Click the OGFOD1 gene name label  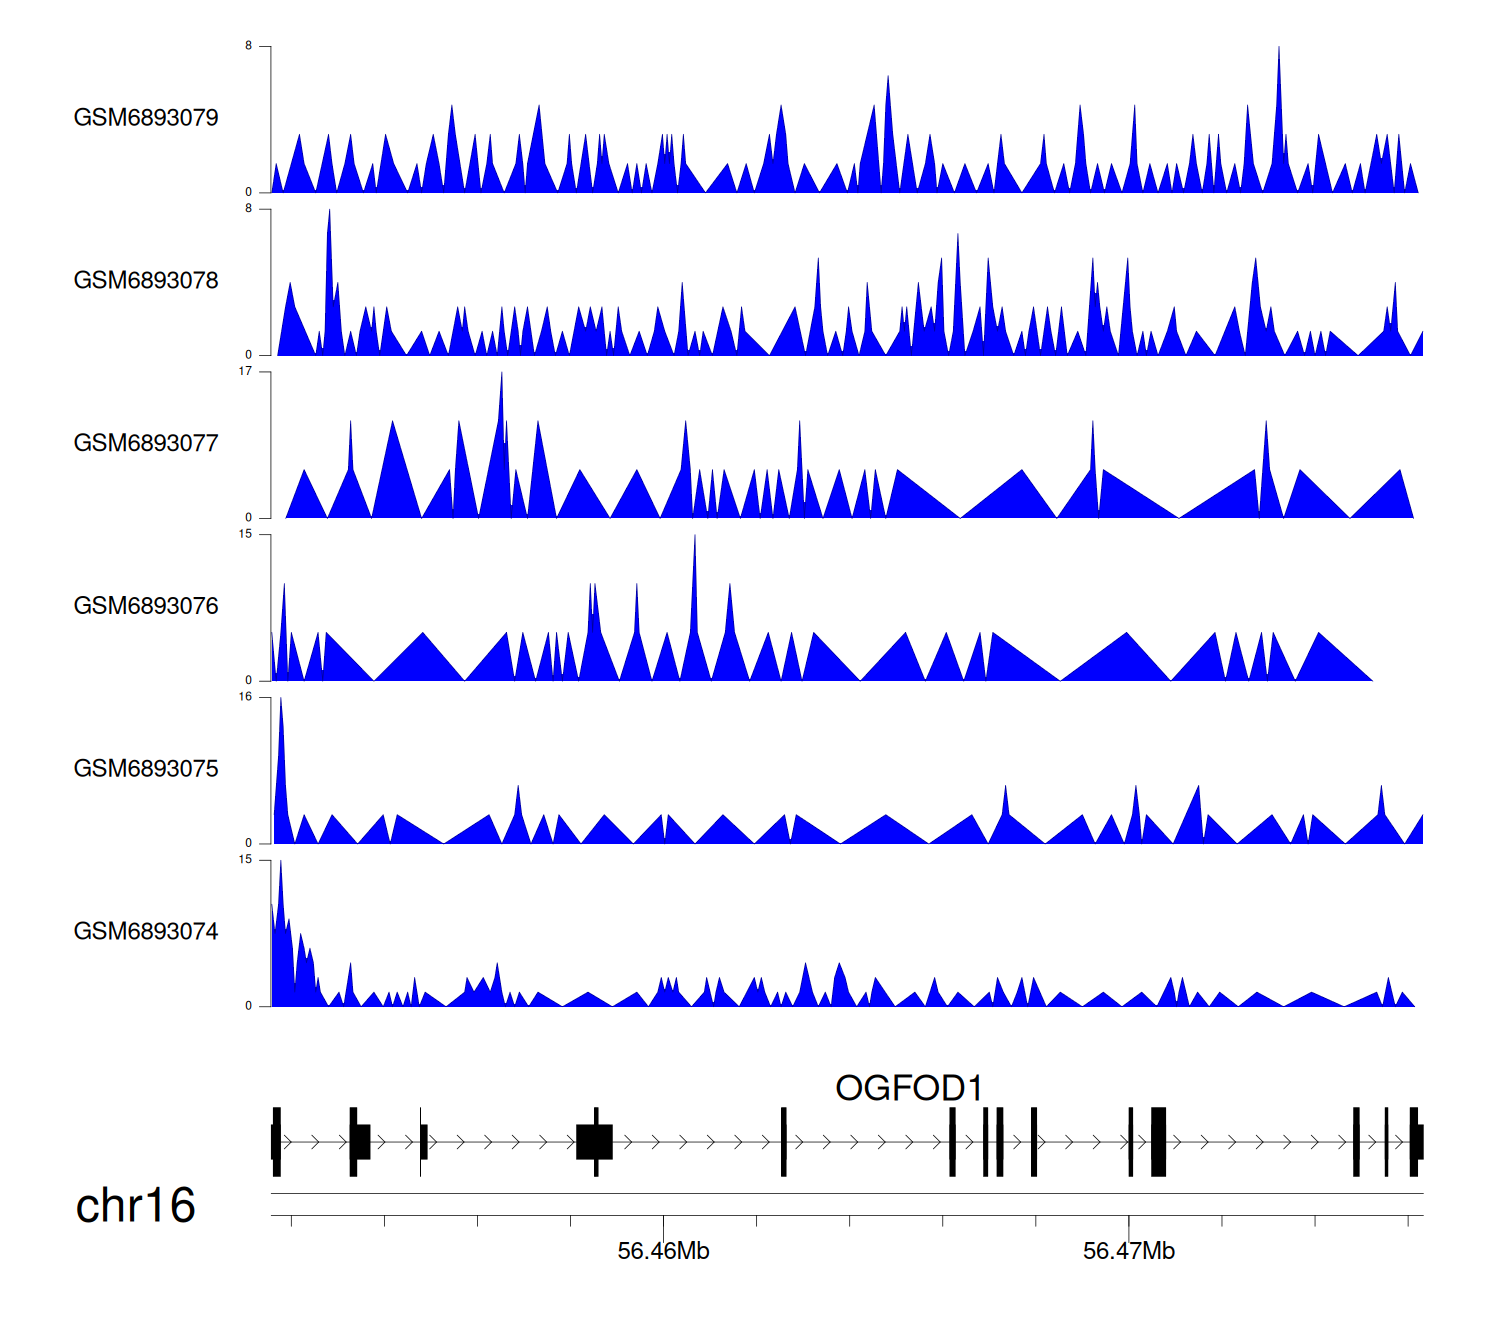tap(908, 1088)
